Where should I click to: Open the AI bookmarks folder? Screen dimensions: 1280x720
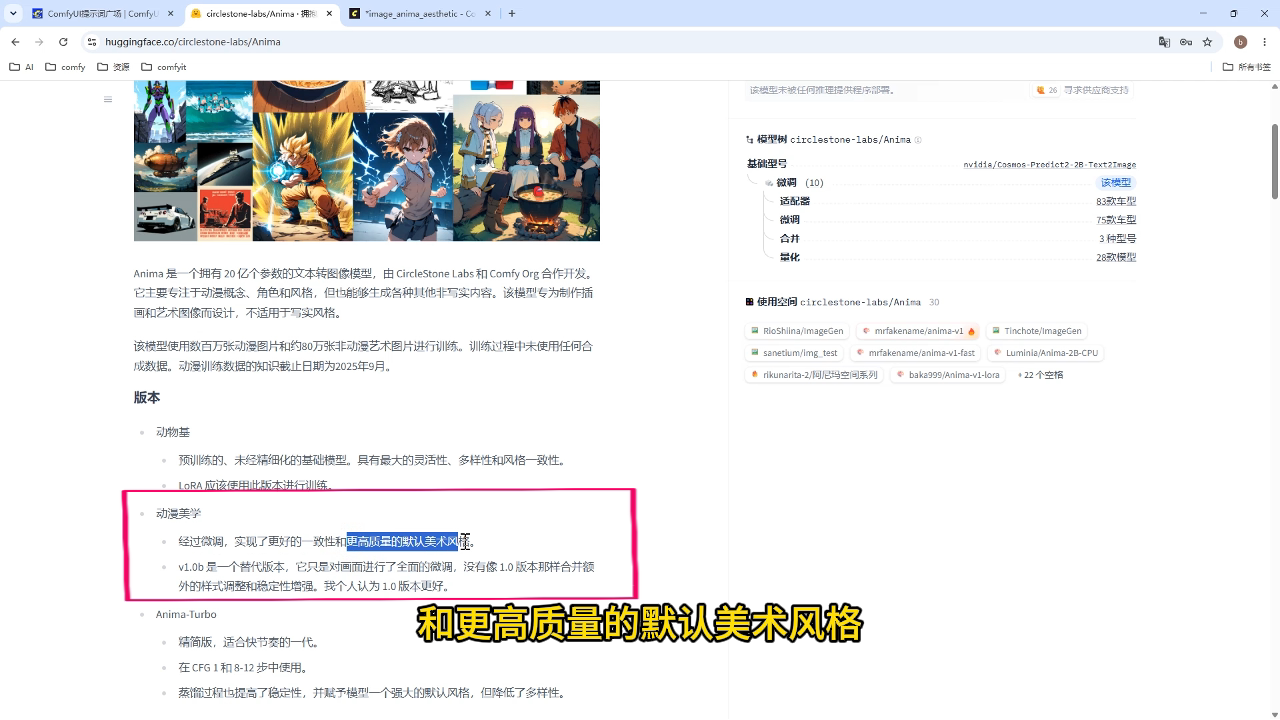coord(21,67)
